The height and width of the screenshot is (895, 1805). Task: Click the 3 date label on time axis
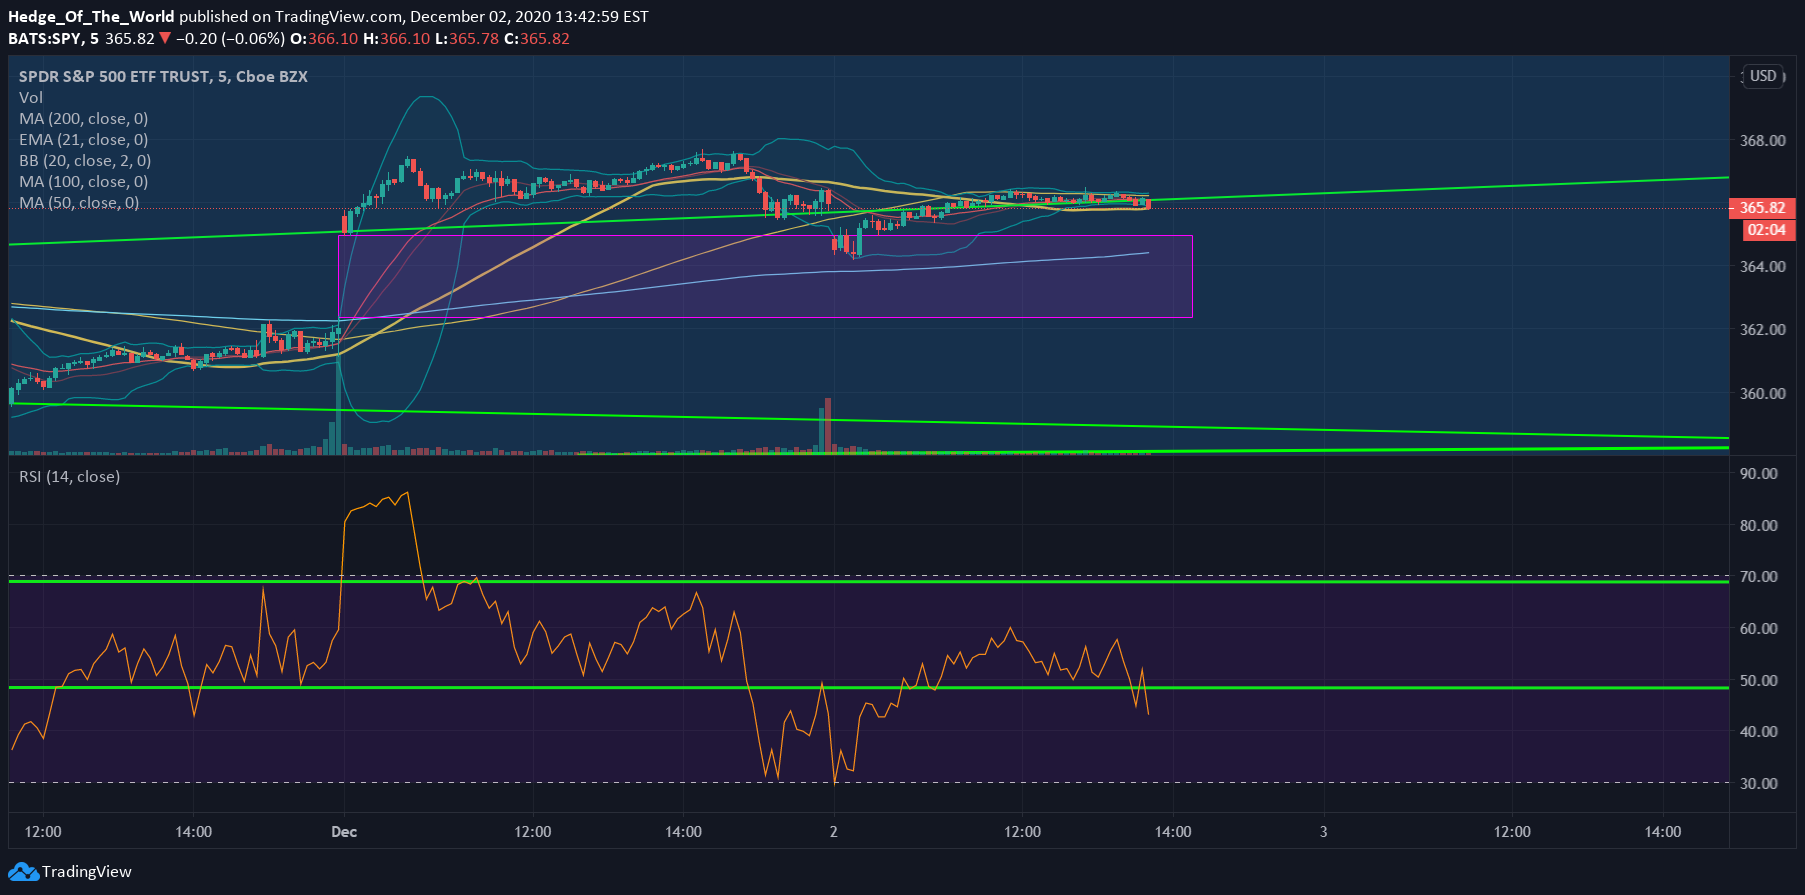1323,832
